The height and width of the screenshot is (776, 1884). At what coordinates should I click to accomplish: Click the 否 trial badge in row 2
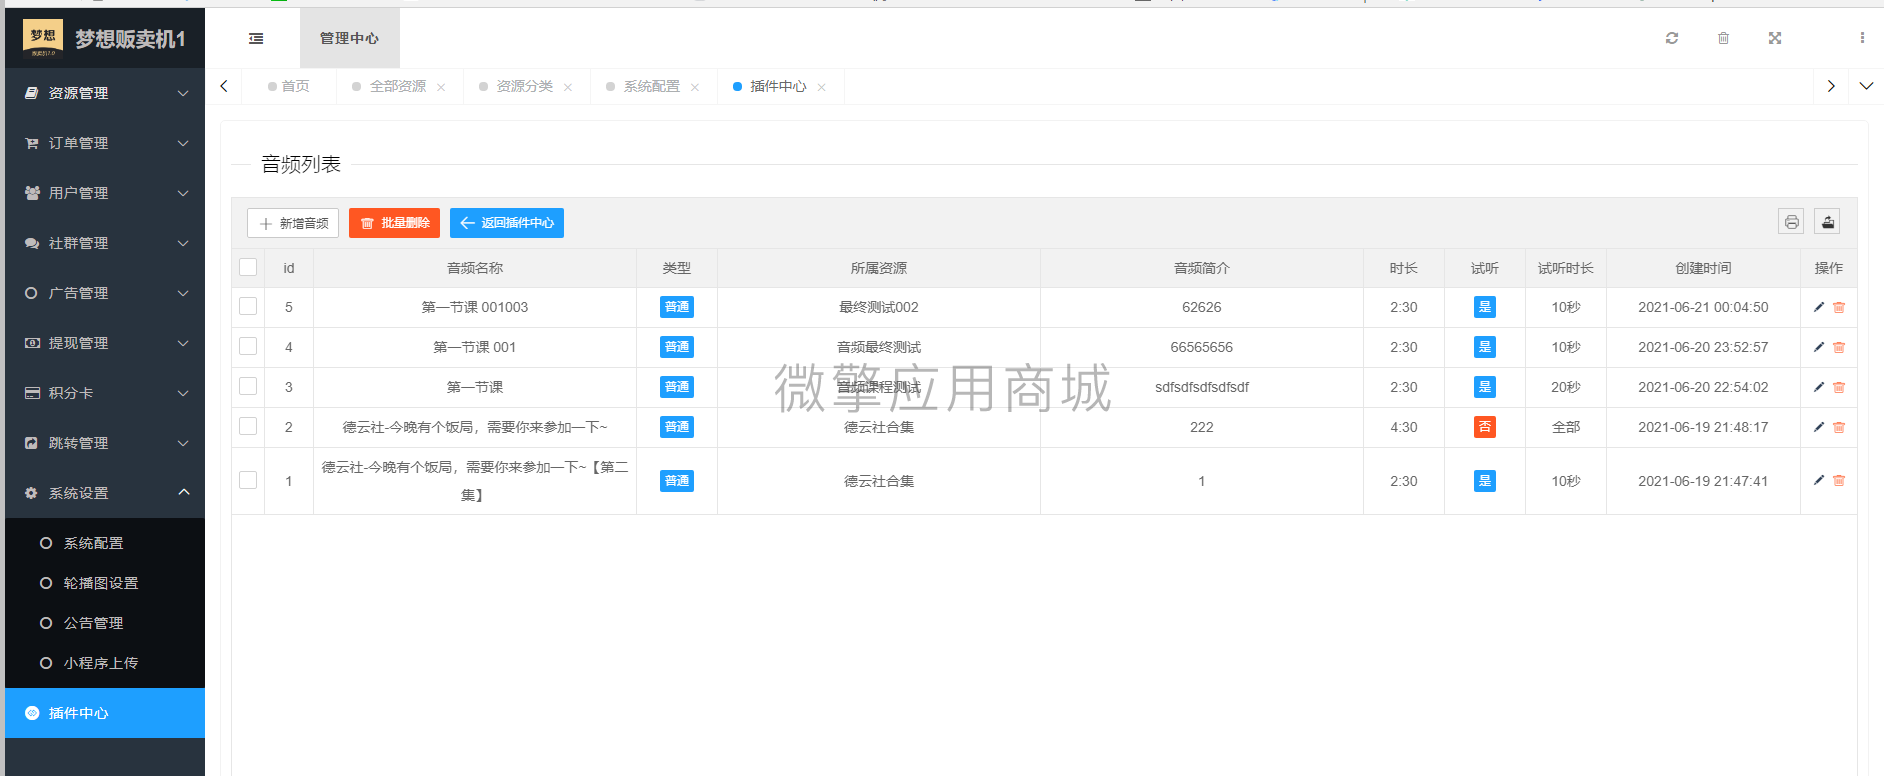click(1485, 427)
